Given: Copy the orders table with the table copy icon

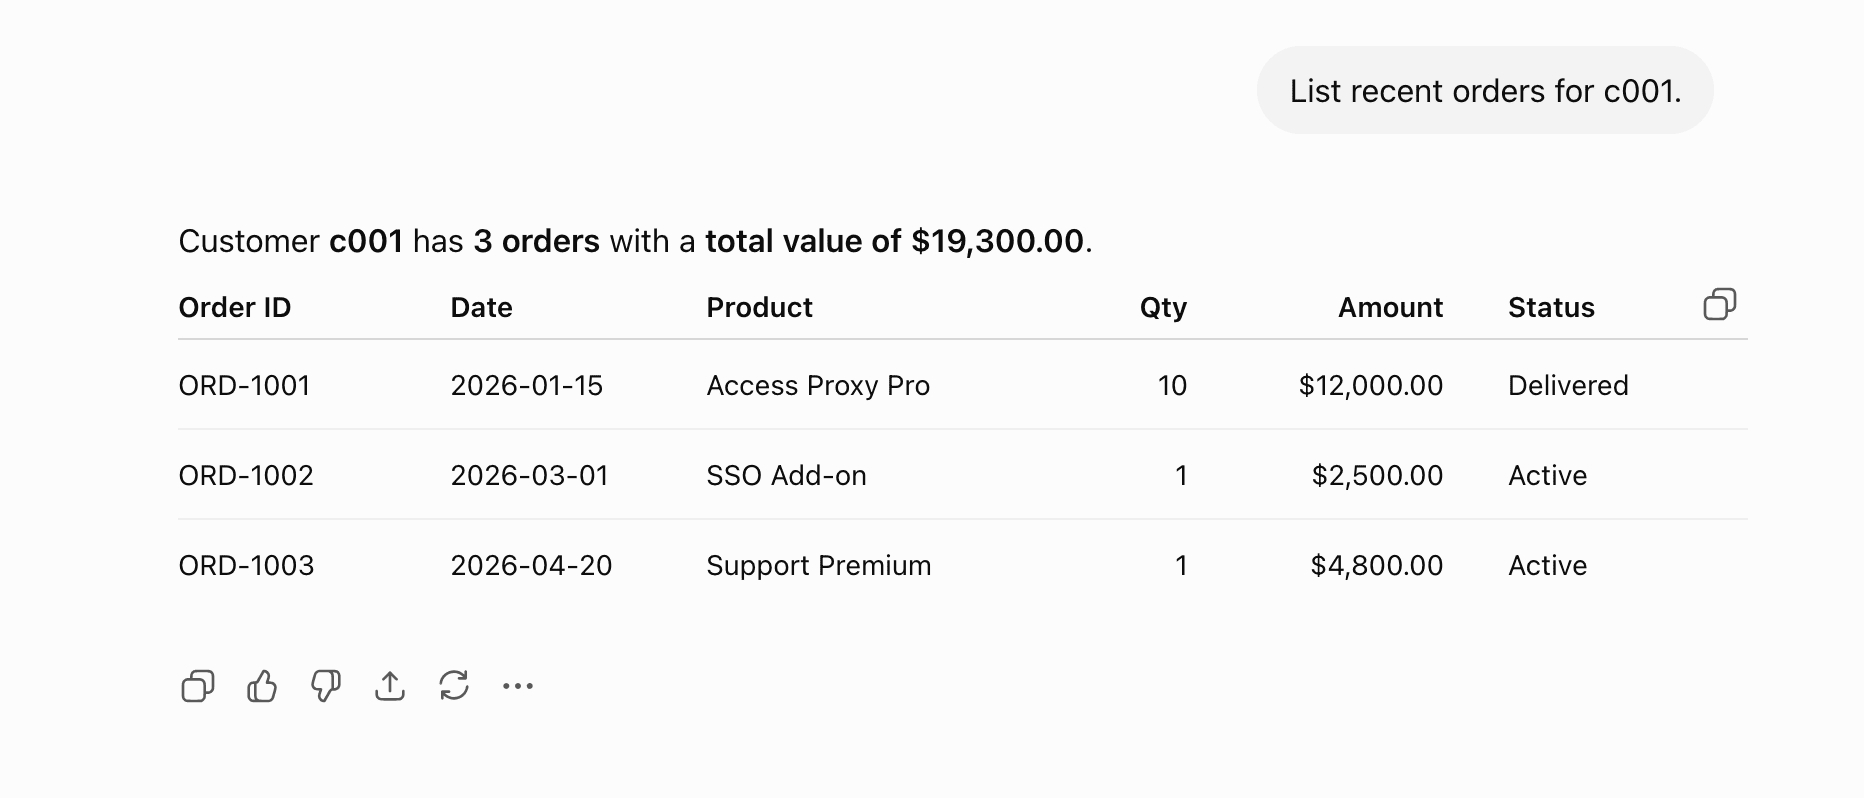Looking at the screenshot, I should (1719, 304).
